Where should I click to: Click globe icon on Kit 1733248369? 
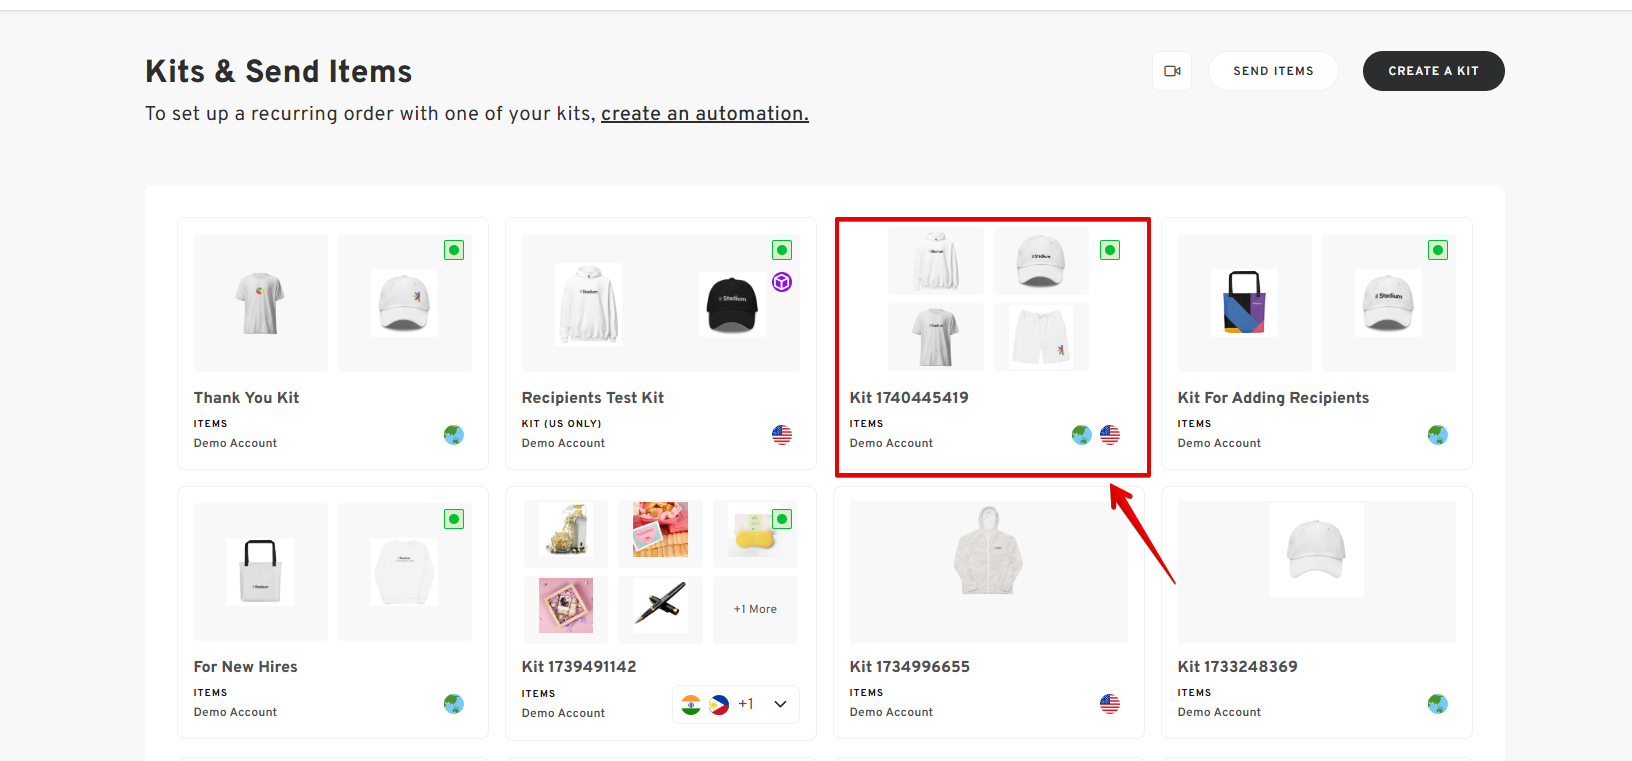(1438, 704)
